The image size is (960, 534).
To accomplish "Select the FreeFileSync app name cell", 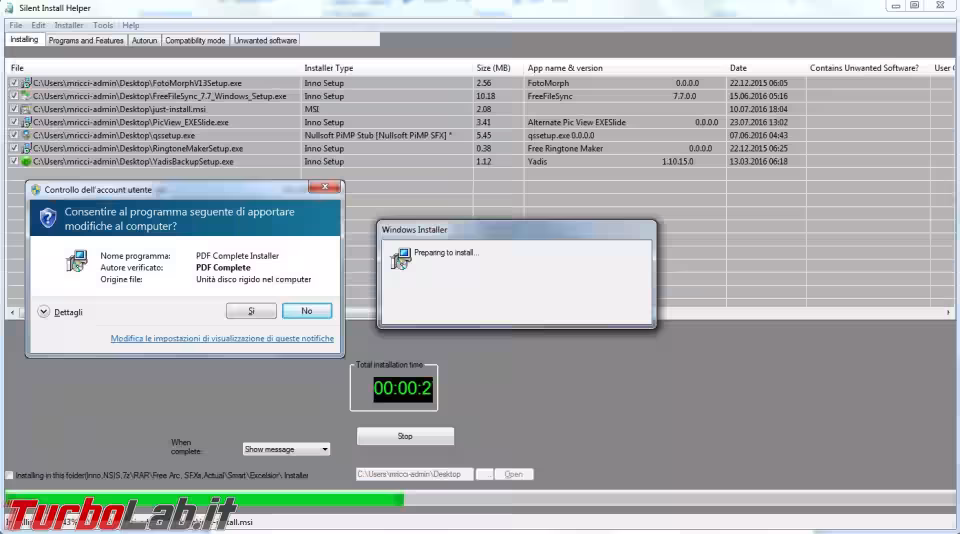I will [x=550, y=96].
